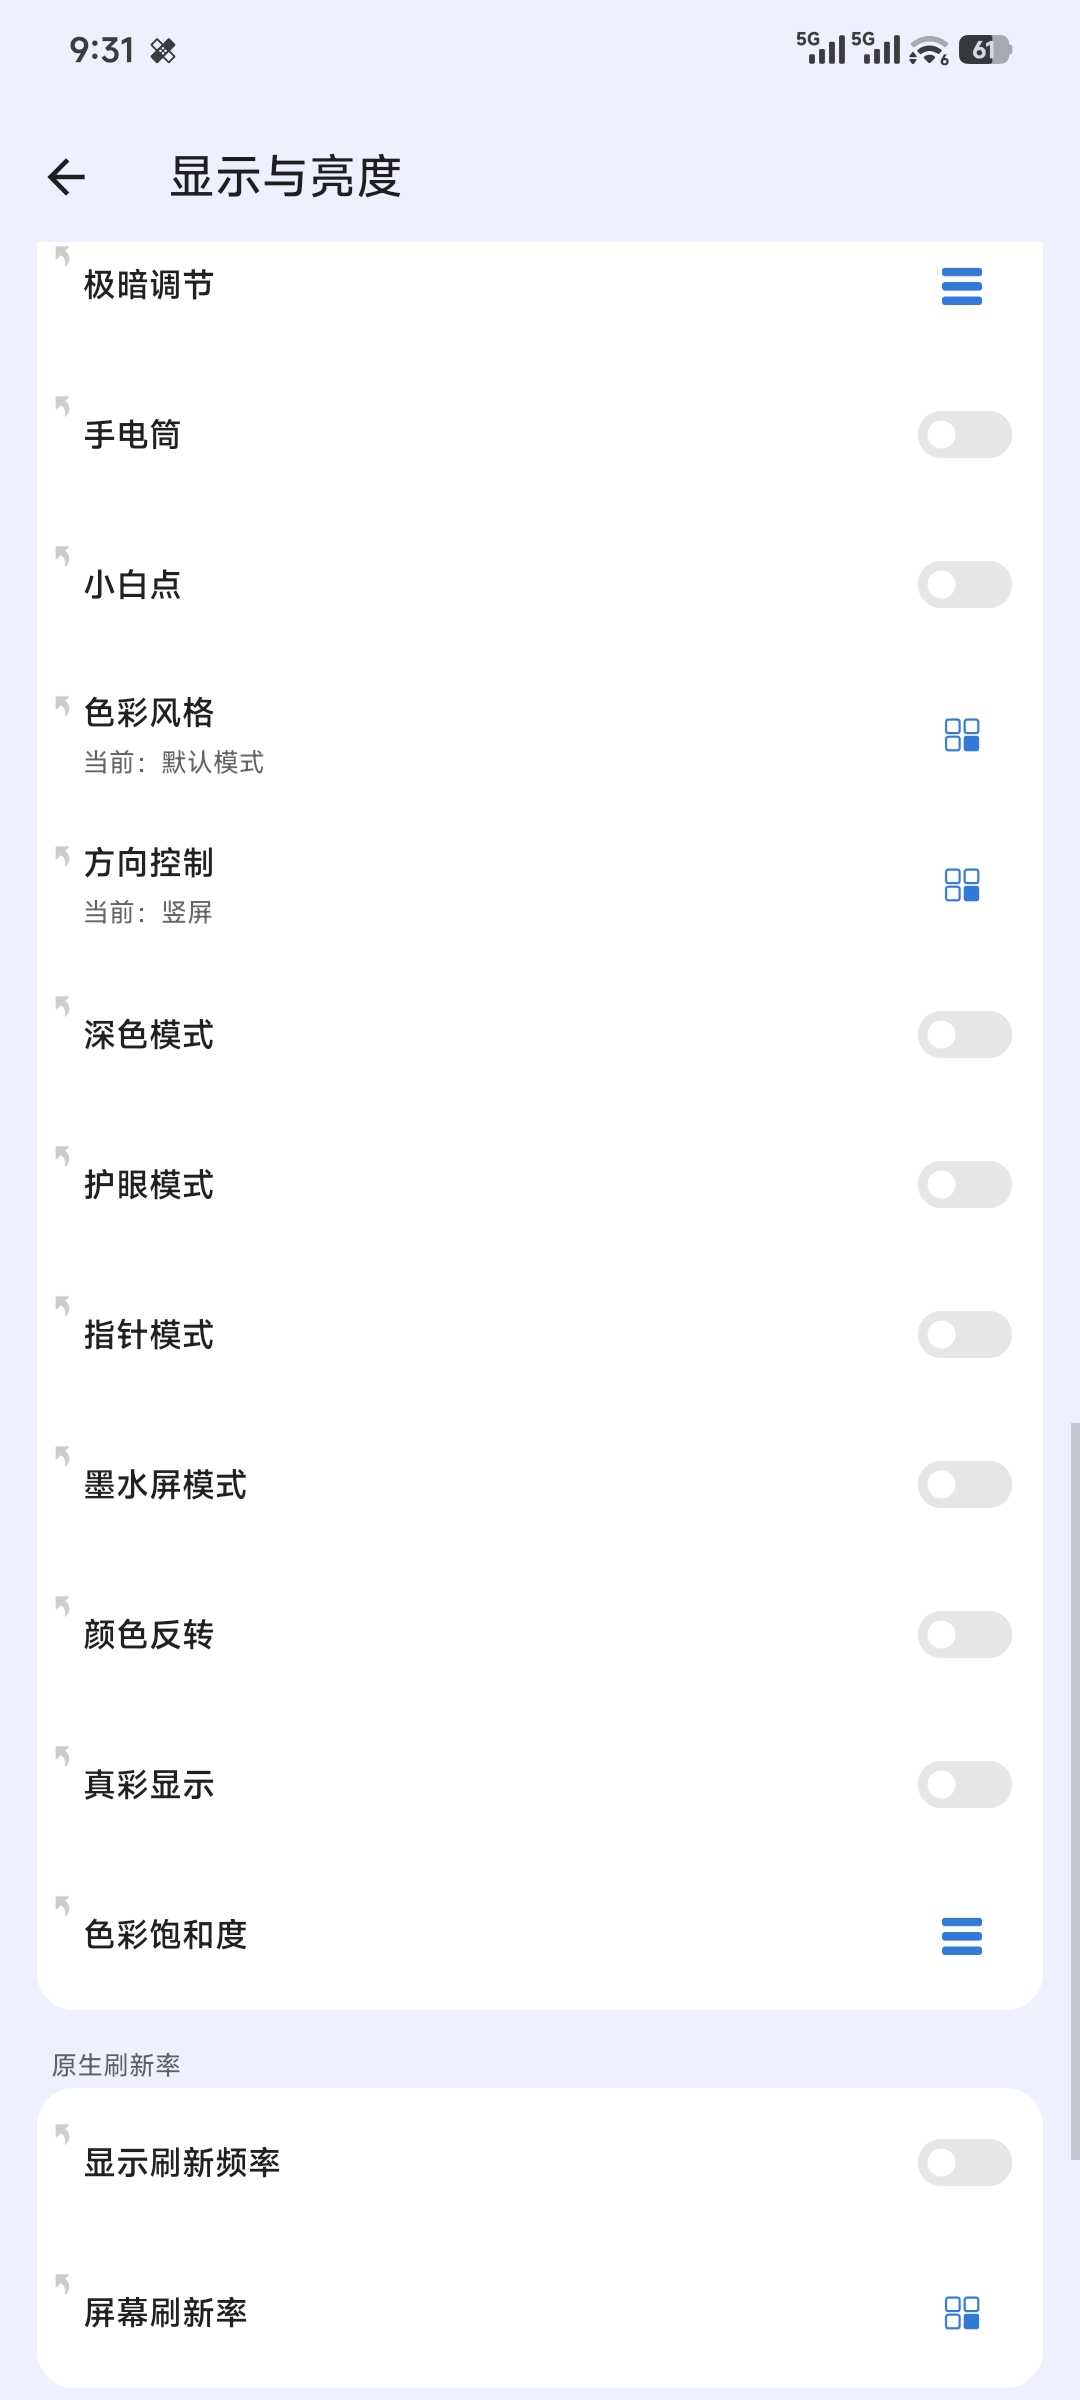Enable the 深色模式 switch
Image resolution: width=1080 pixels, height=2400 pixels.
[964, 1035]
